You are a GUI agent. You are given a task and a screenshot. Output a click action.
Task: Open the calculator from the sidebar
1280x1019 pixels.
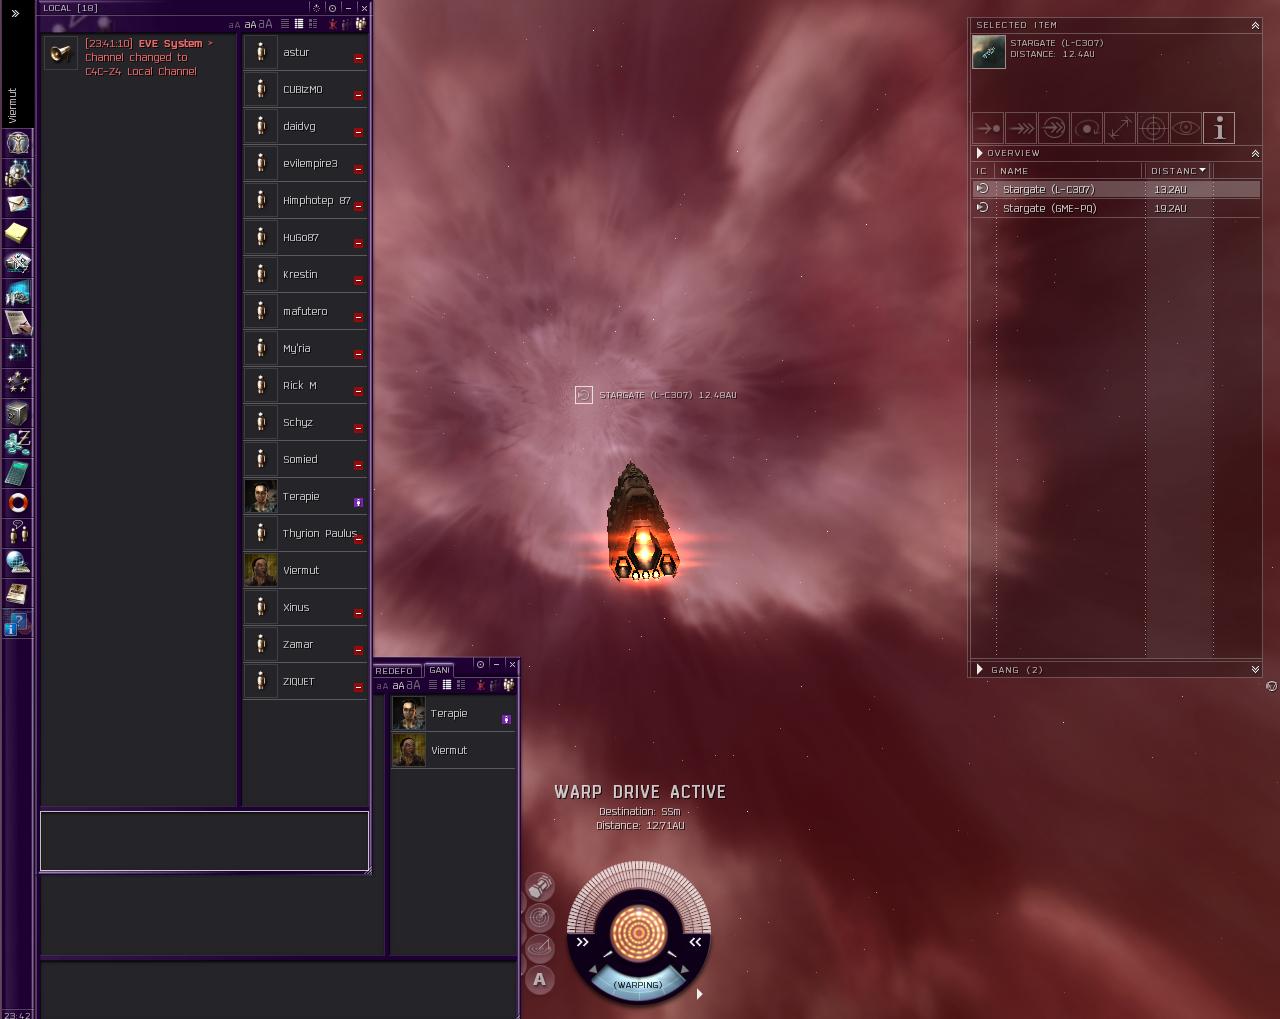pyautogui.click(x=18, y=473)
